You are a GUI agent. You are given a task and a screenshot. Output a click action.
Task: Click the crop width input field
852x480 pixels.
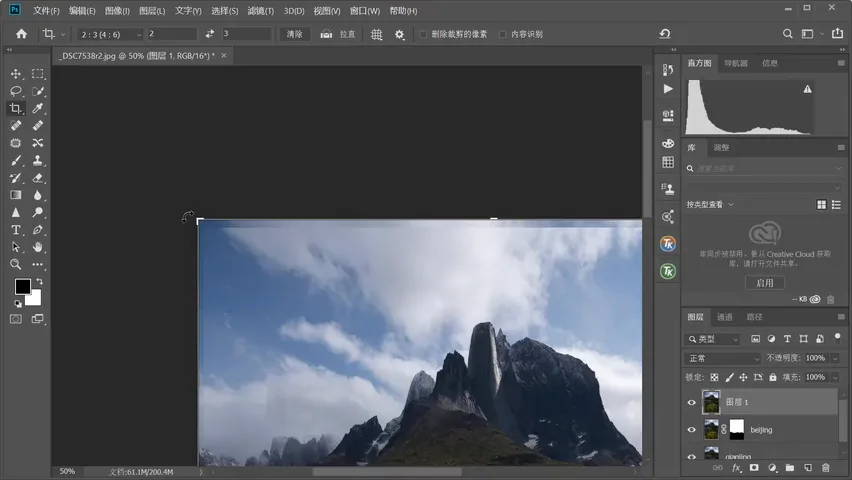[172, 34]
